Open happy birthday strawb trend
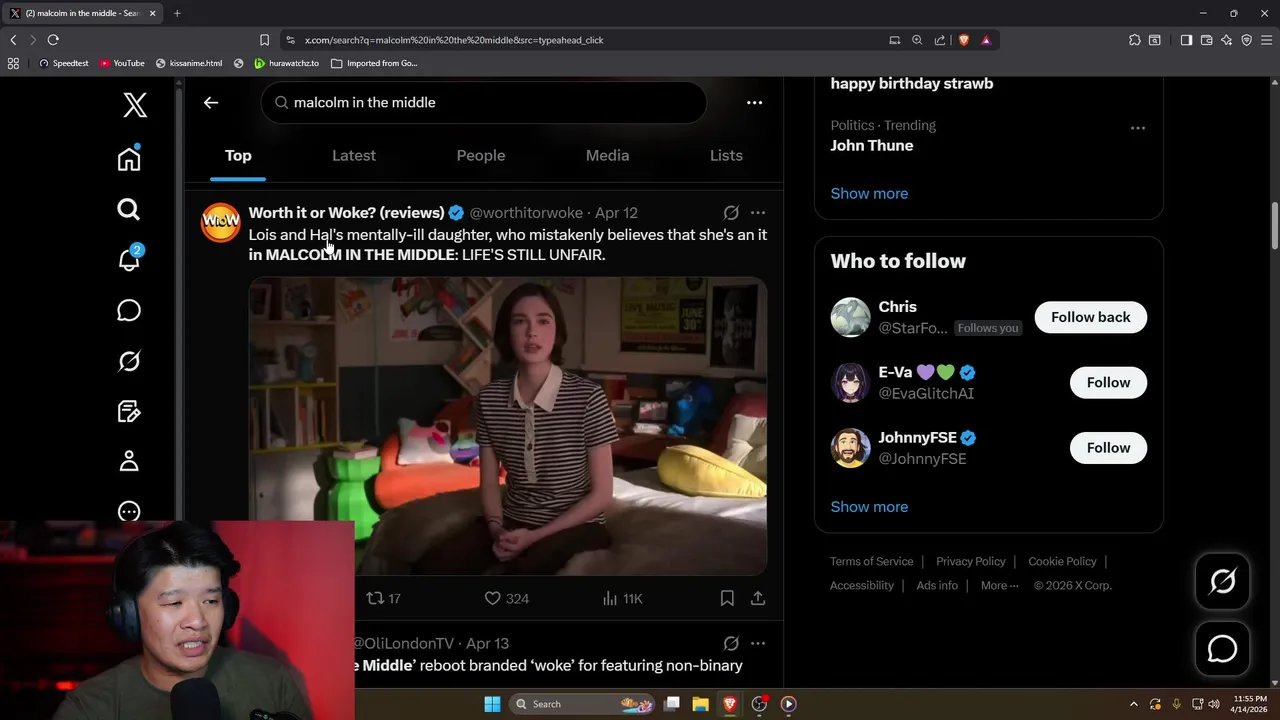Screen dimensions: 1280x720 point(911,84)
